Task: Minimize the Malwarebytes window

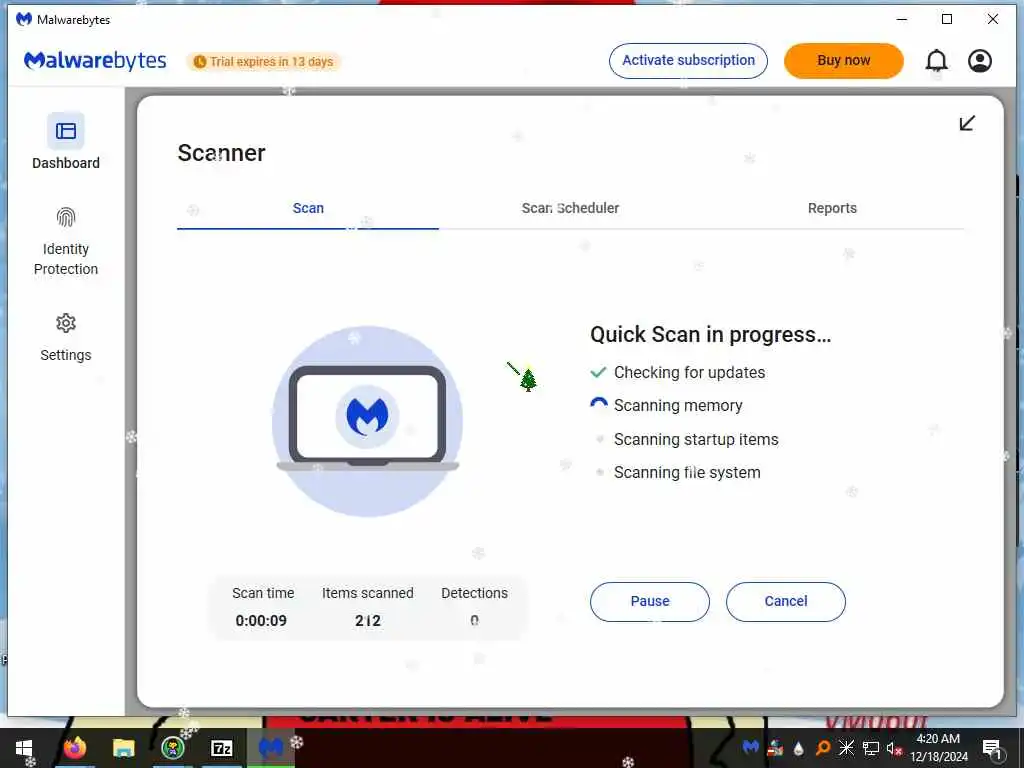Action: click(902, 20)
